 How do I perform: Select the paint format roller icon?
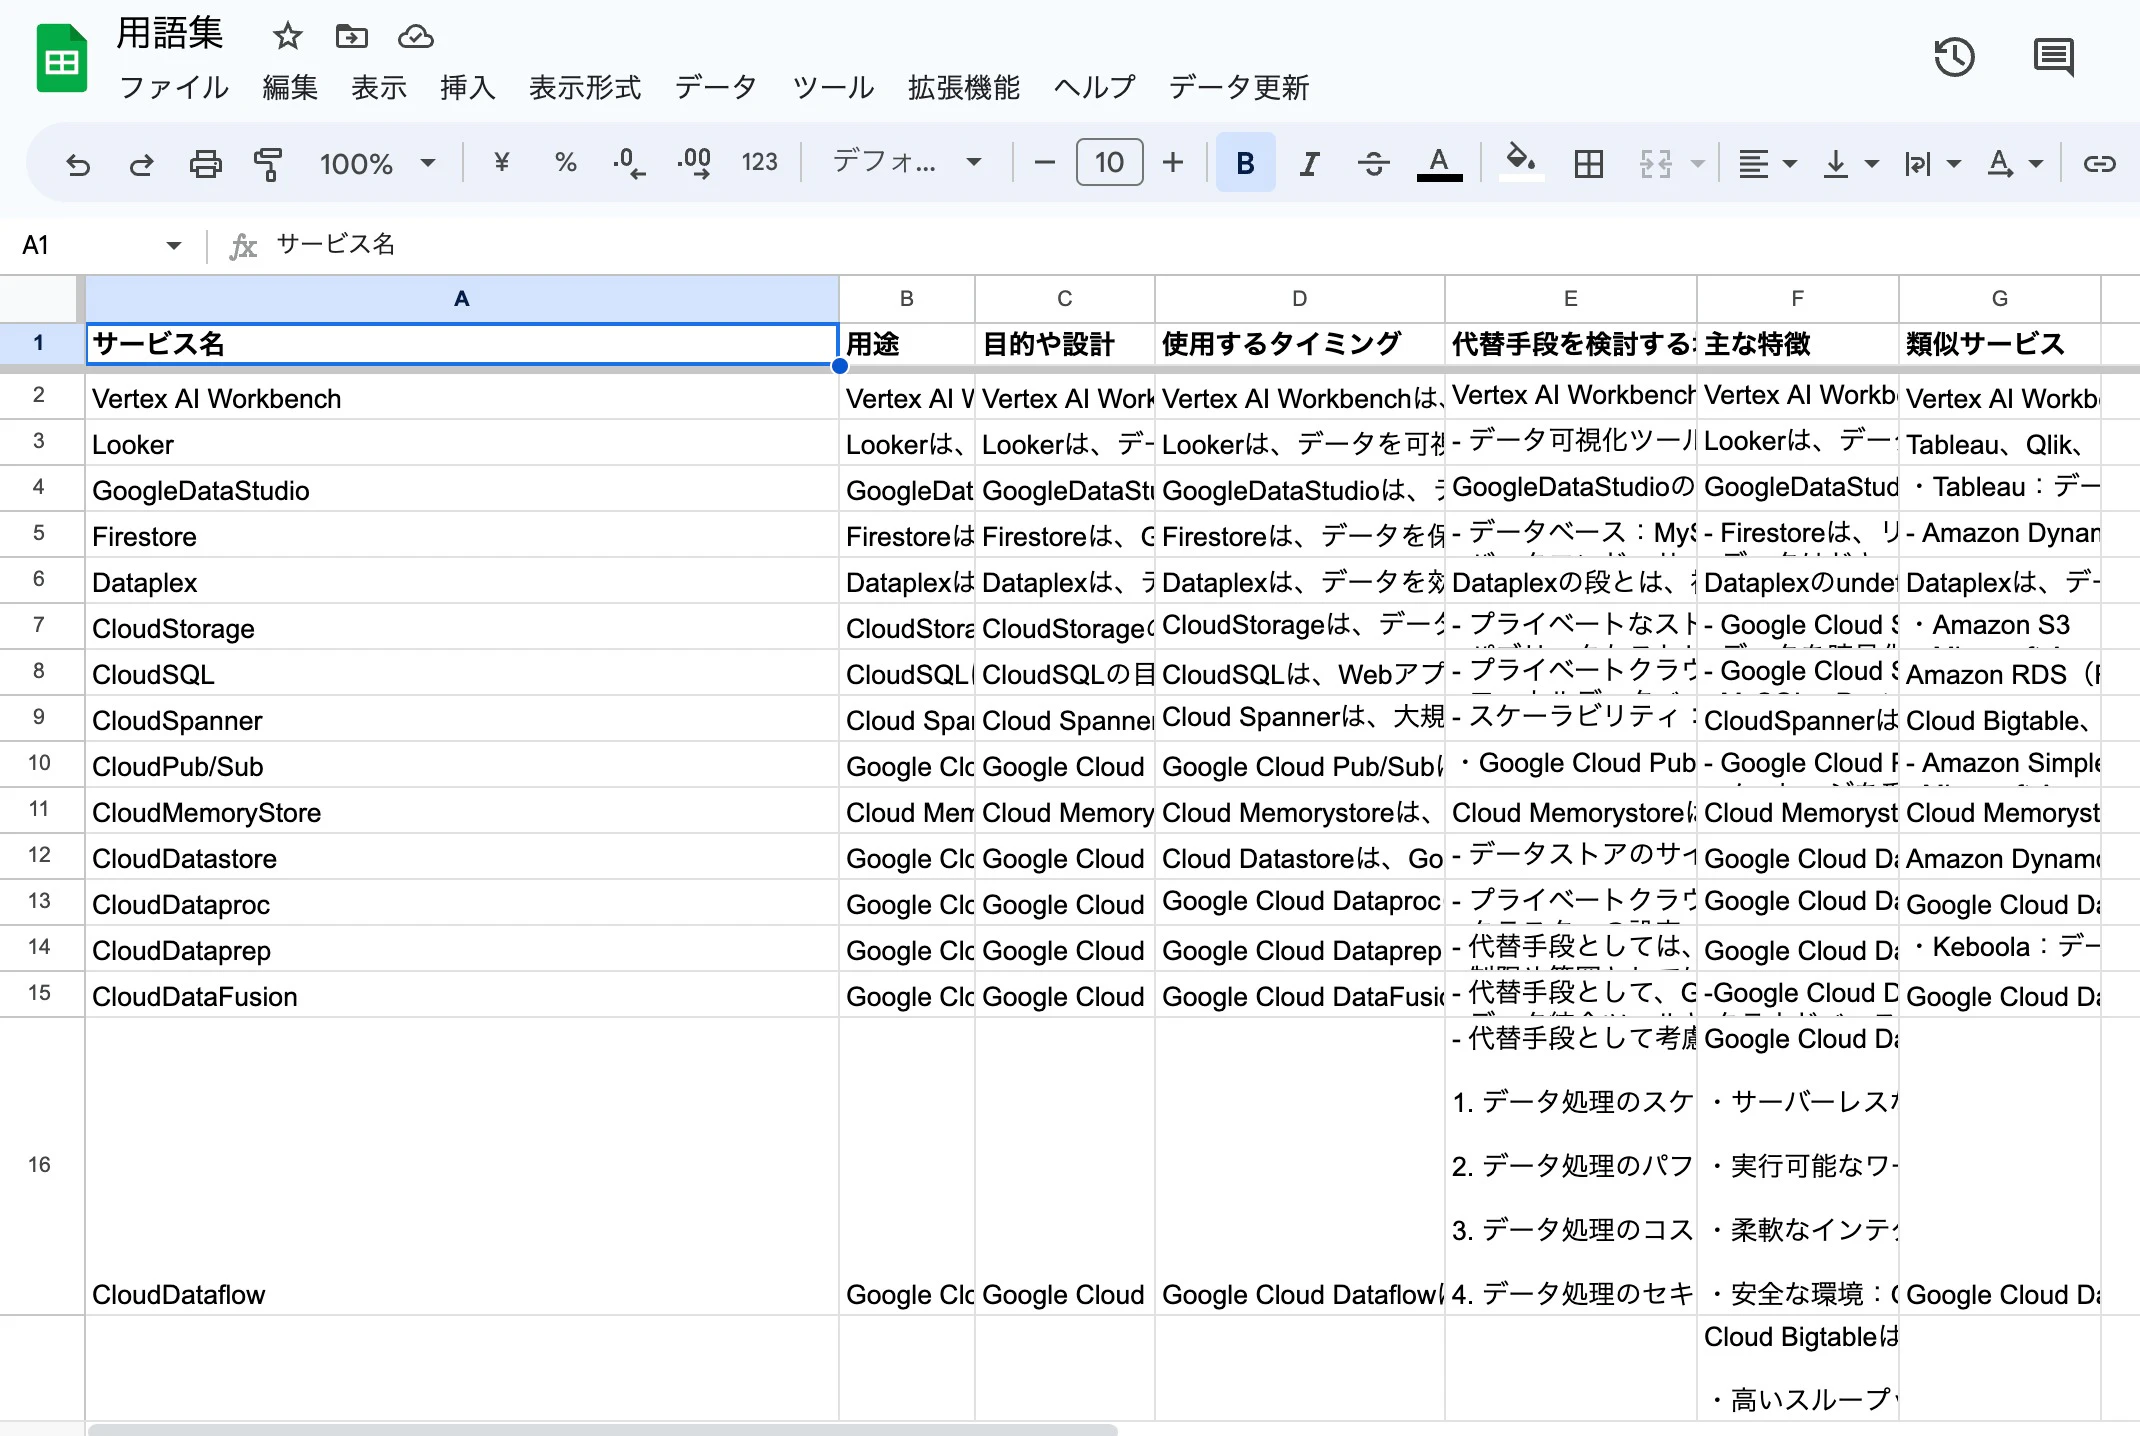268,163
